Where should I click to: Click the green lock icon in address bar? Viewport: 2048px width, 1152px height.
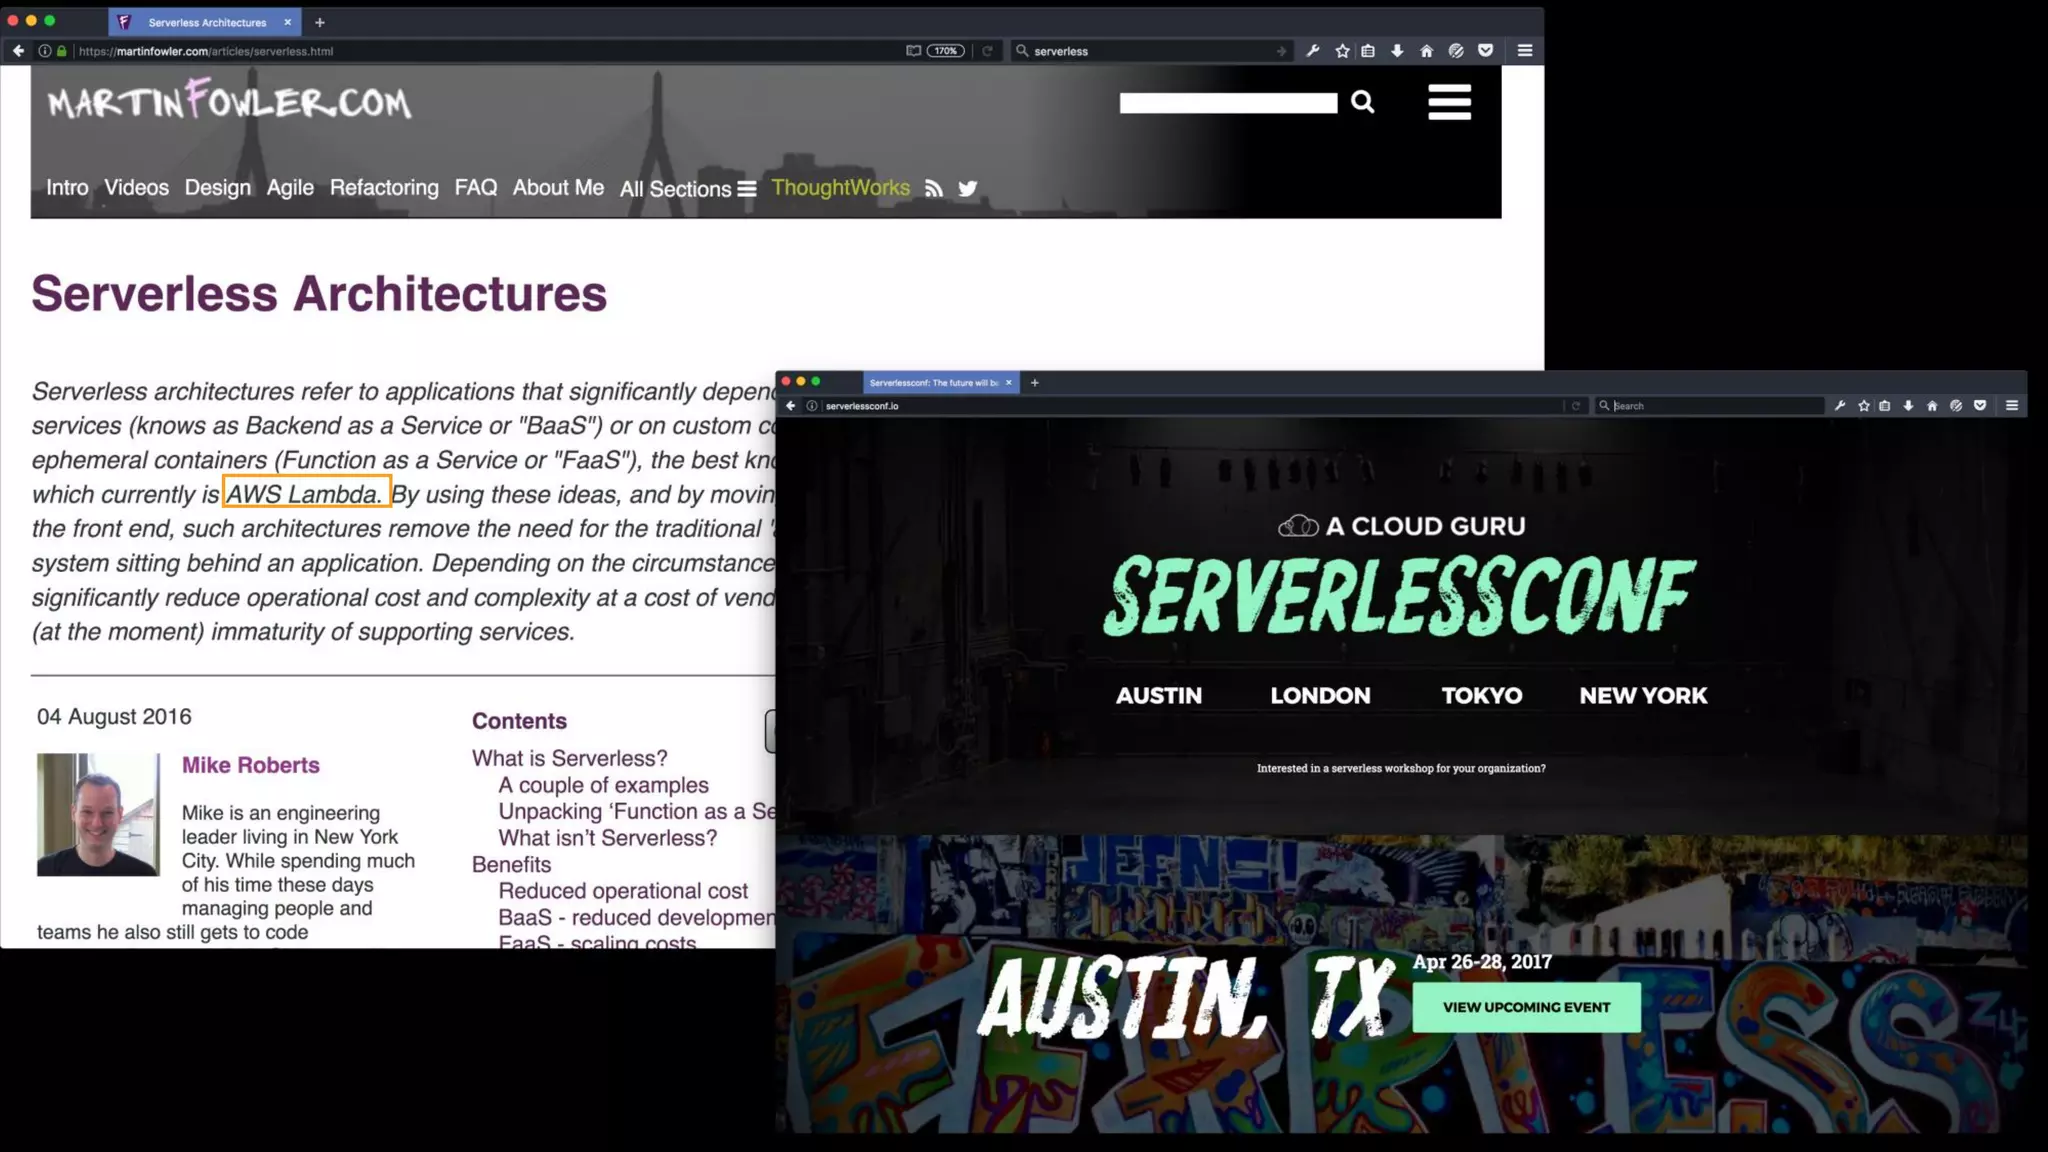62,51
